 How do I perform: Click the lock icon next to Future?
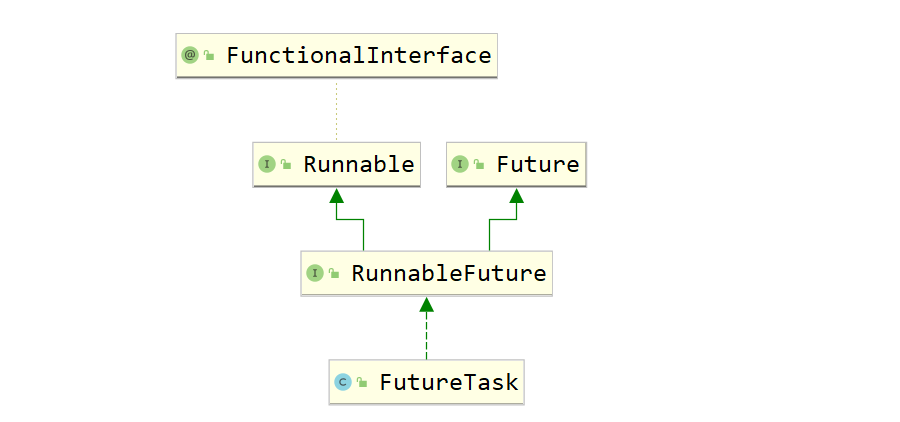point(480,165)
